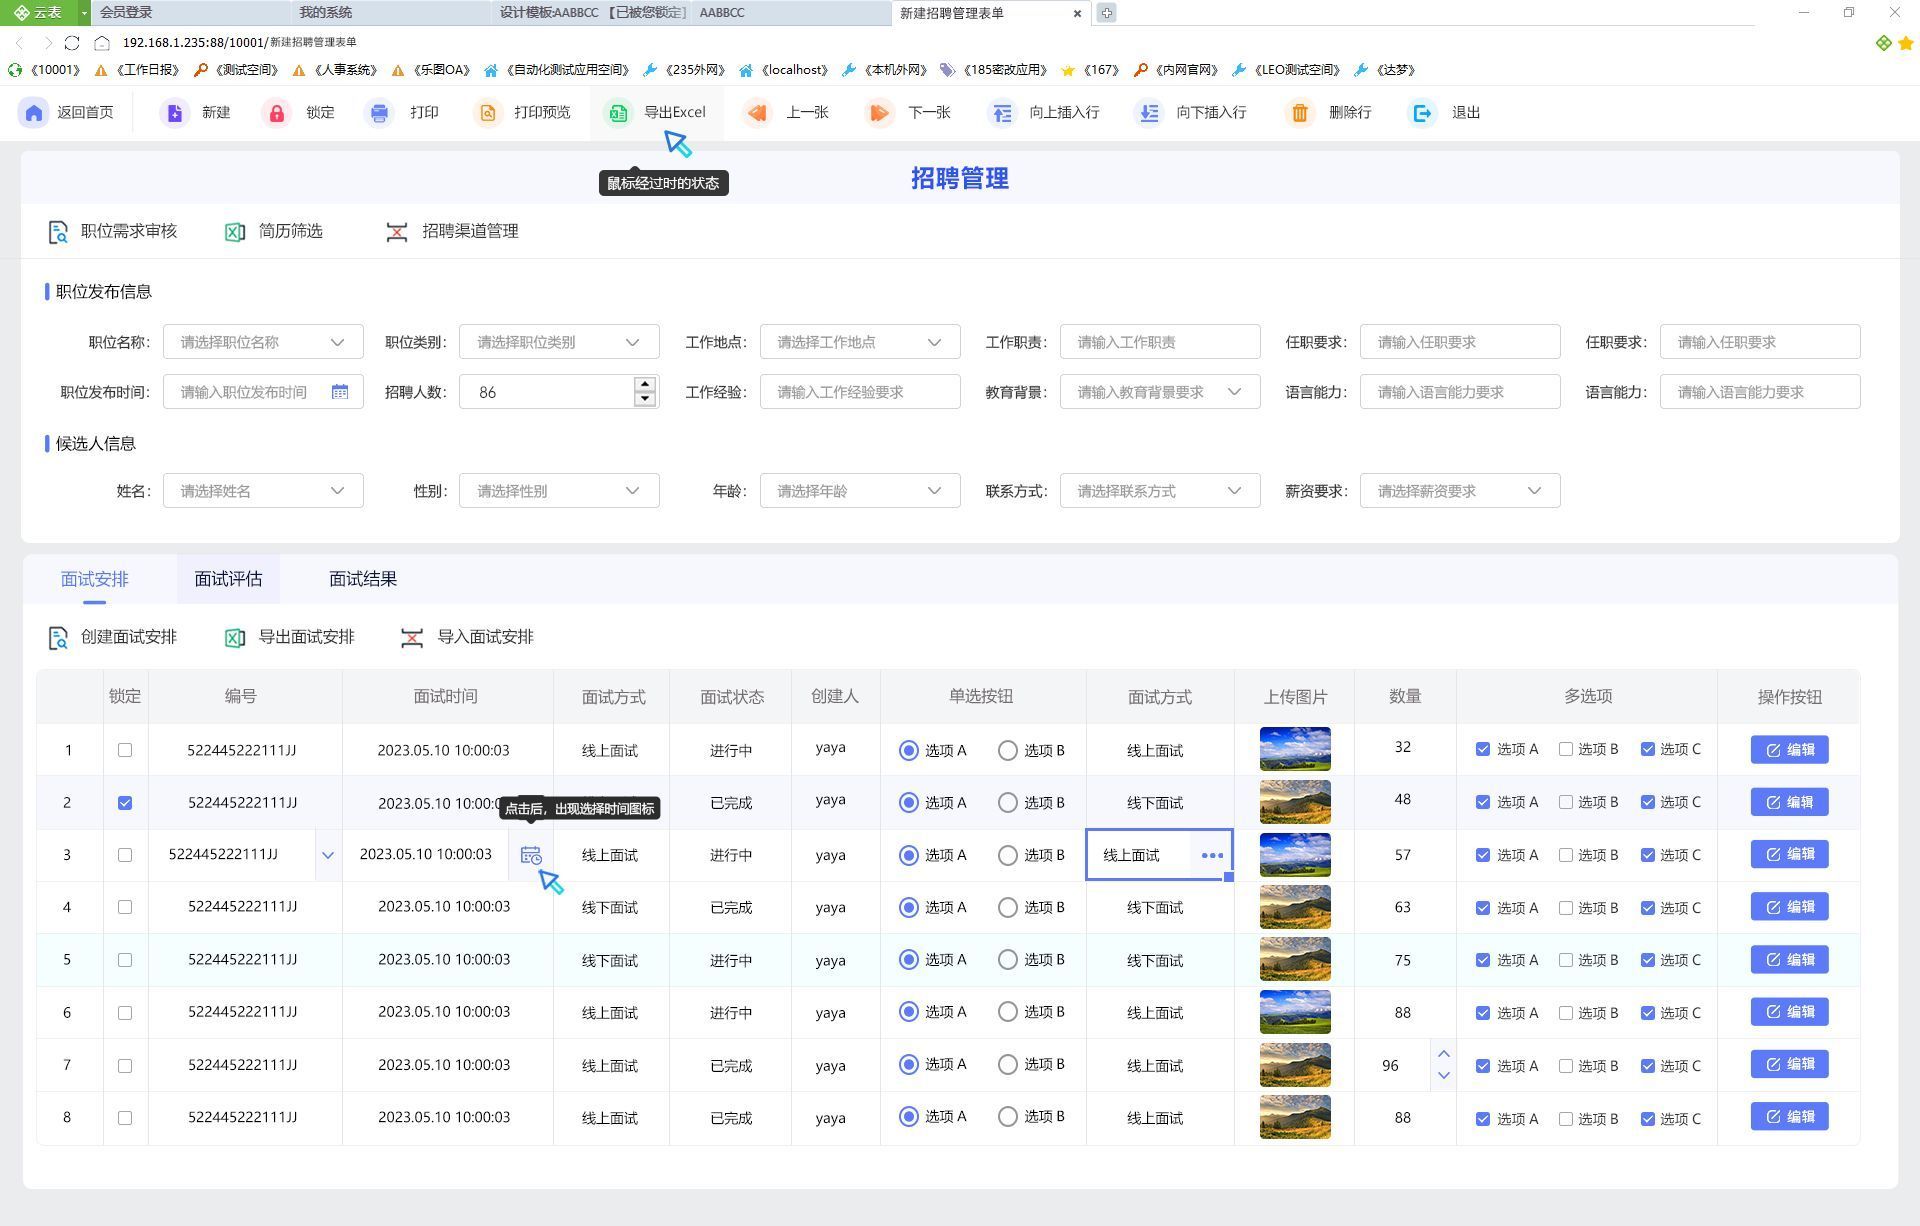Switch to the 面试评估 tab

228,578
